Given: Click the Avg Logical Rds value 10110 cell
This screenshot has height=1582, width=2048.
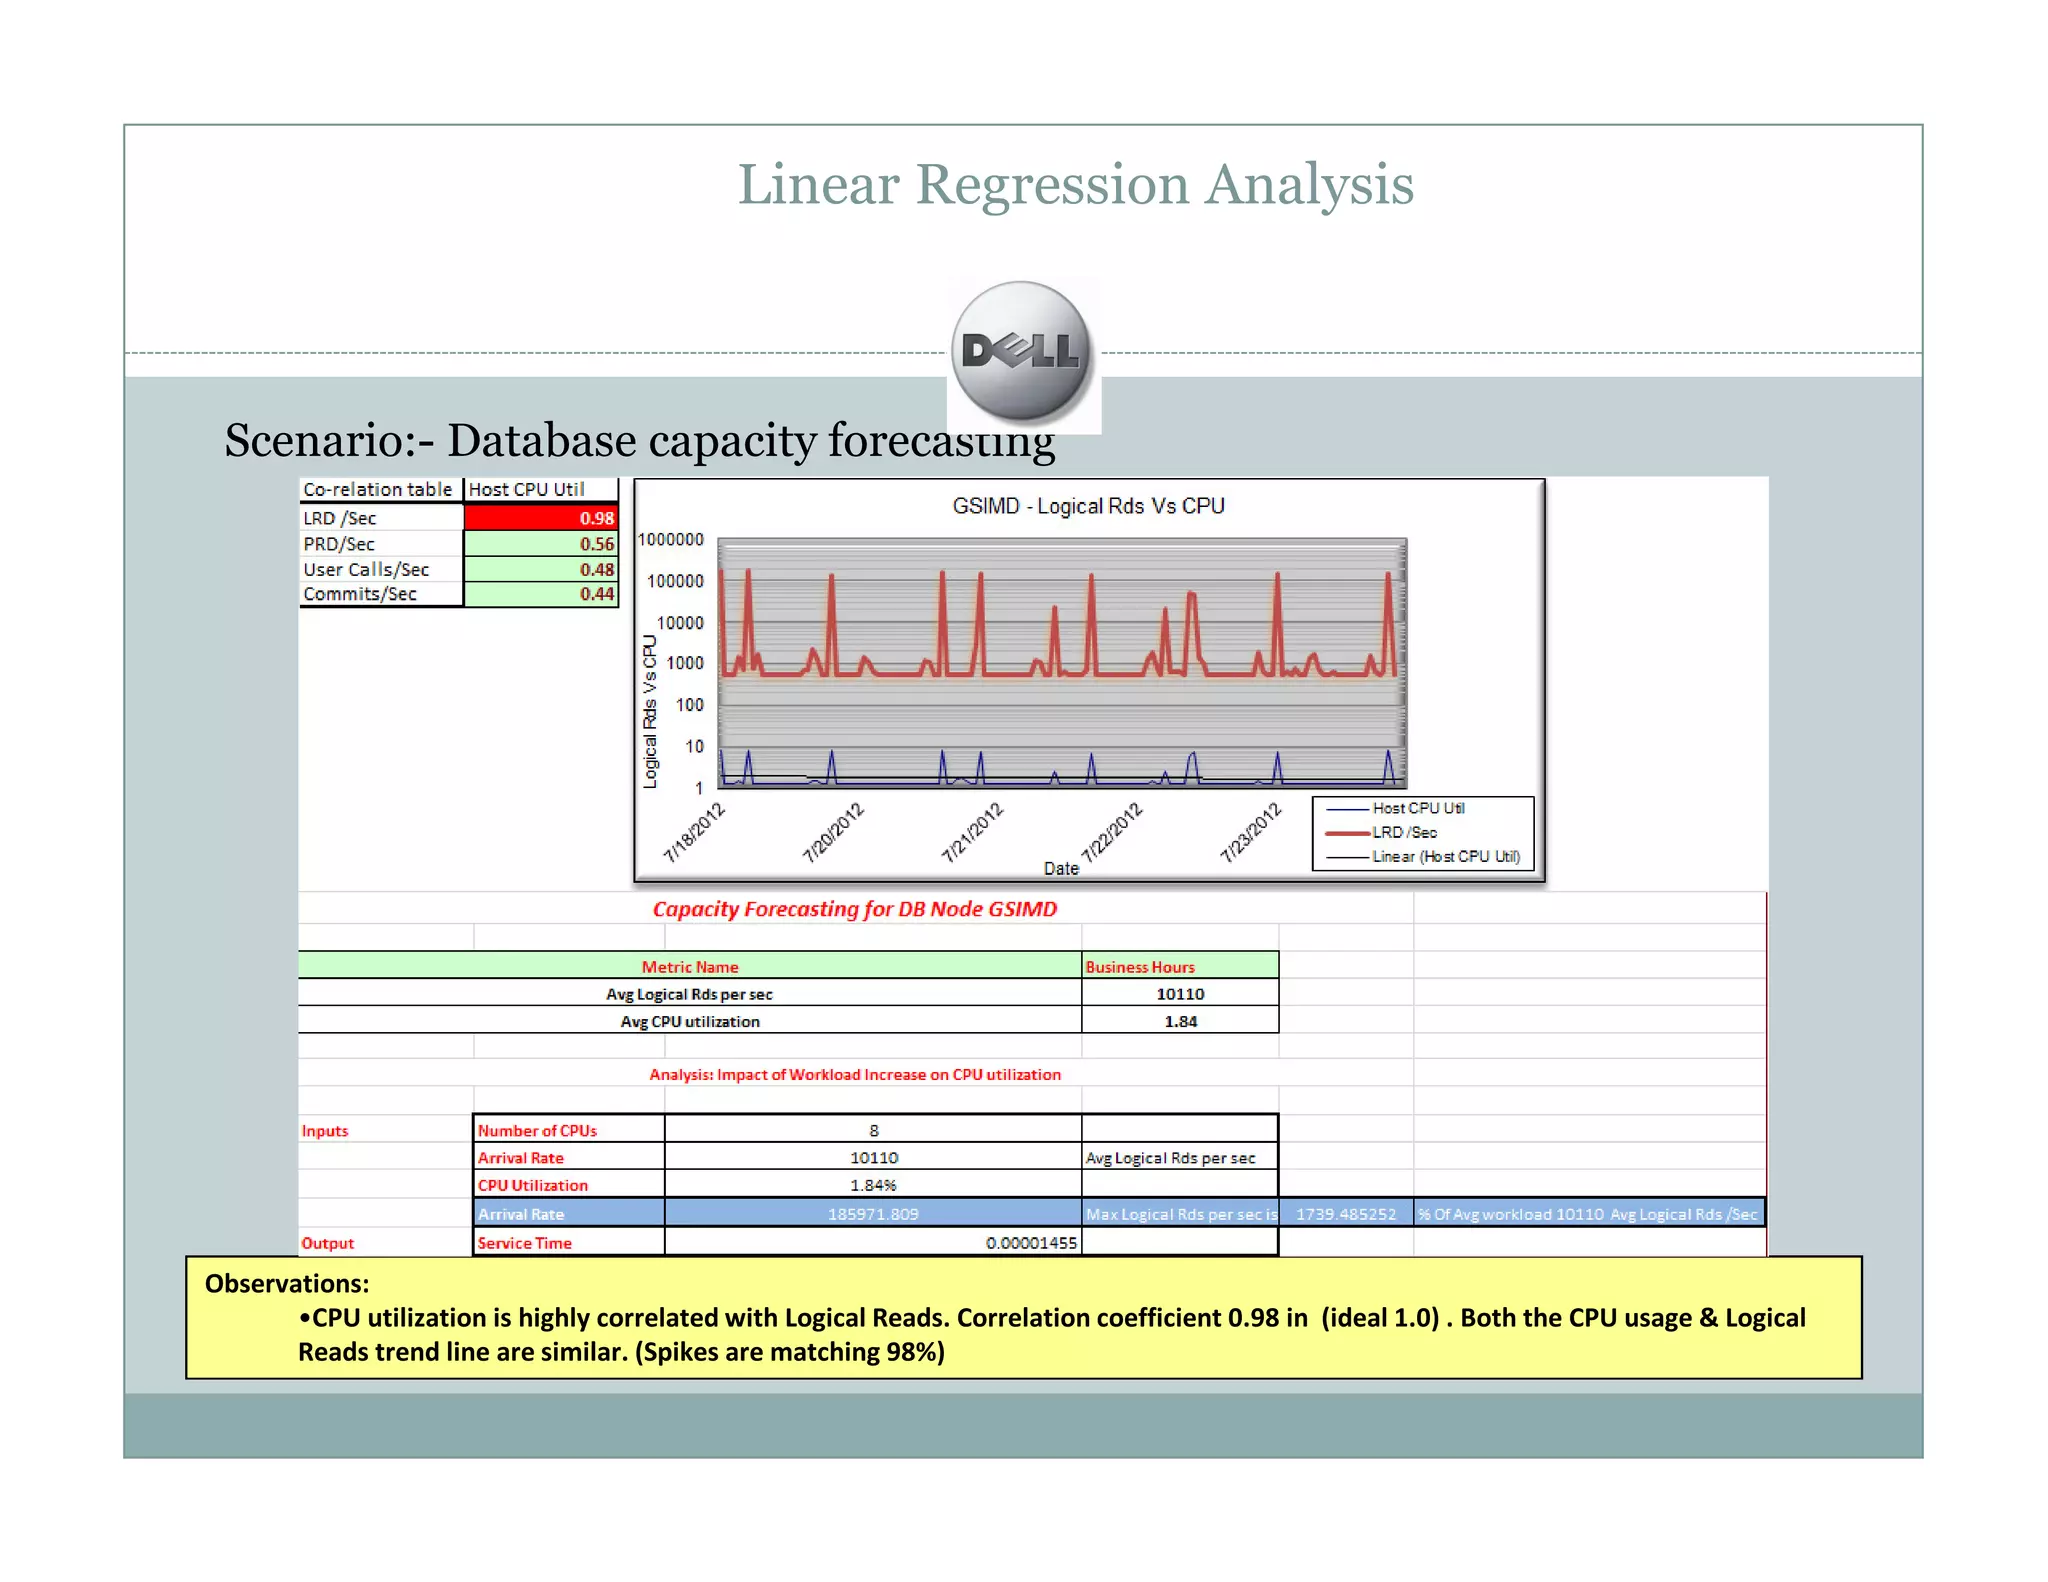Looking at the screenshot, I should click(x=1180, y=994).
